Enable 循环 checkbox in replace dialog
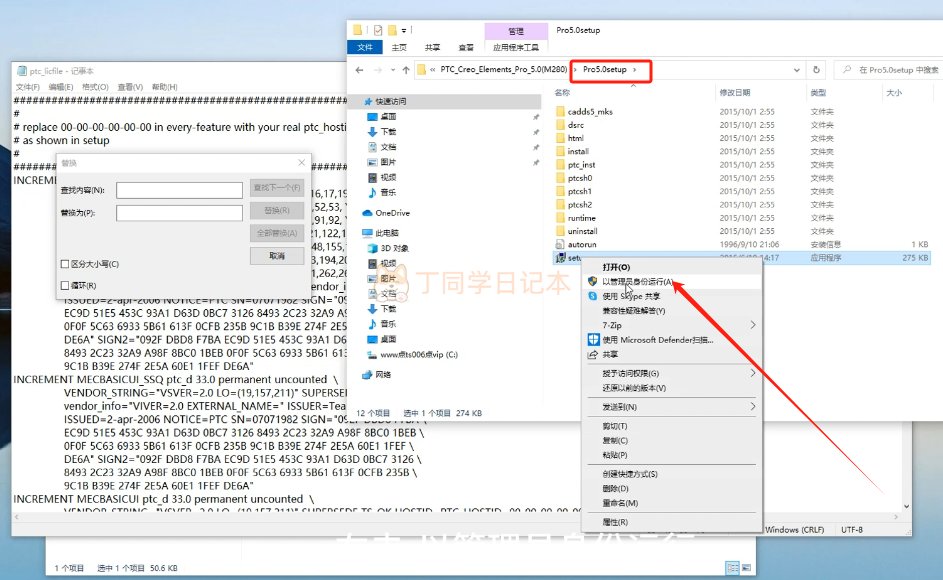943x580 pixels. coord(65,285)
